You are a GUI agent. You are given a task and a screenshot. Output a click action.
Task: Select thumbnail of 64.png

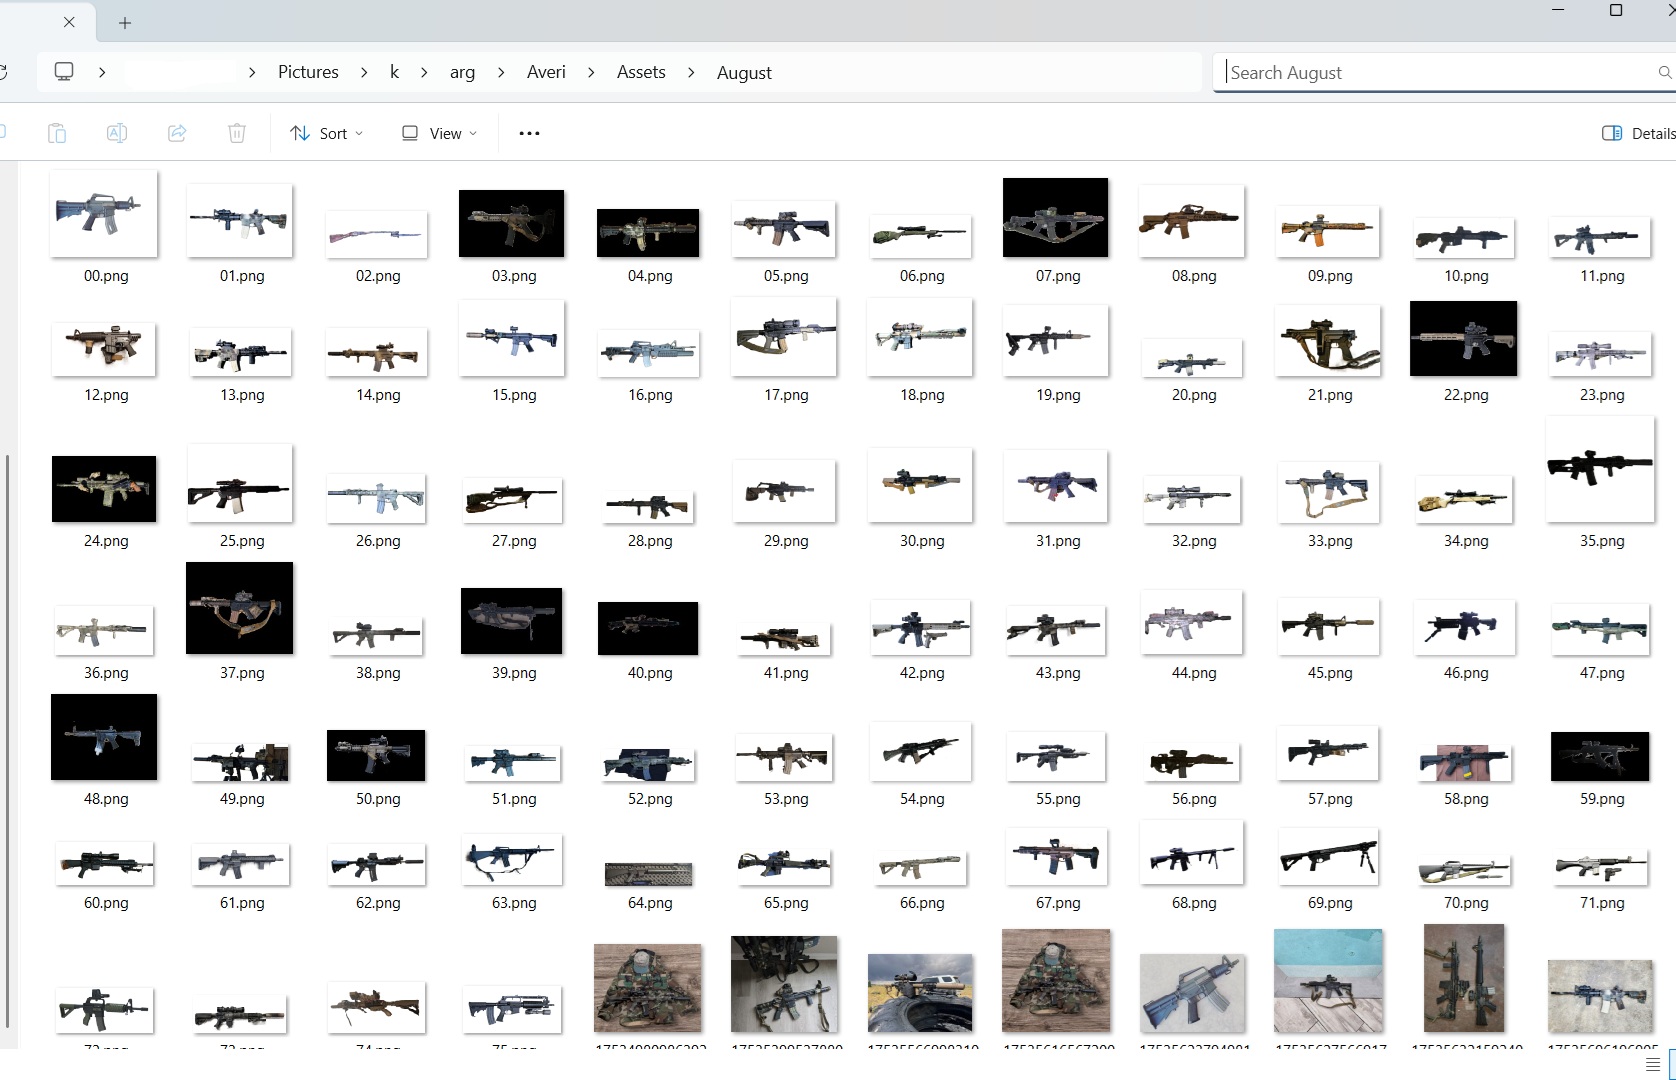[x=648, y=874]
